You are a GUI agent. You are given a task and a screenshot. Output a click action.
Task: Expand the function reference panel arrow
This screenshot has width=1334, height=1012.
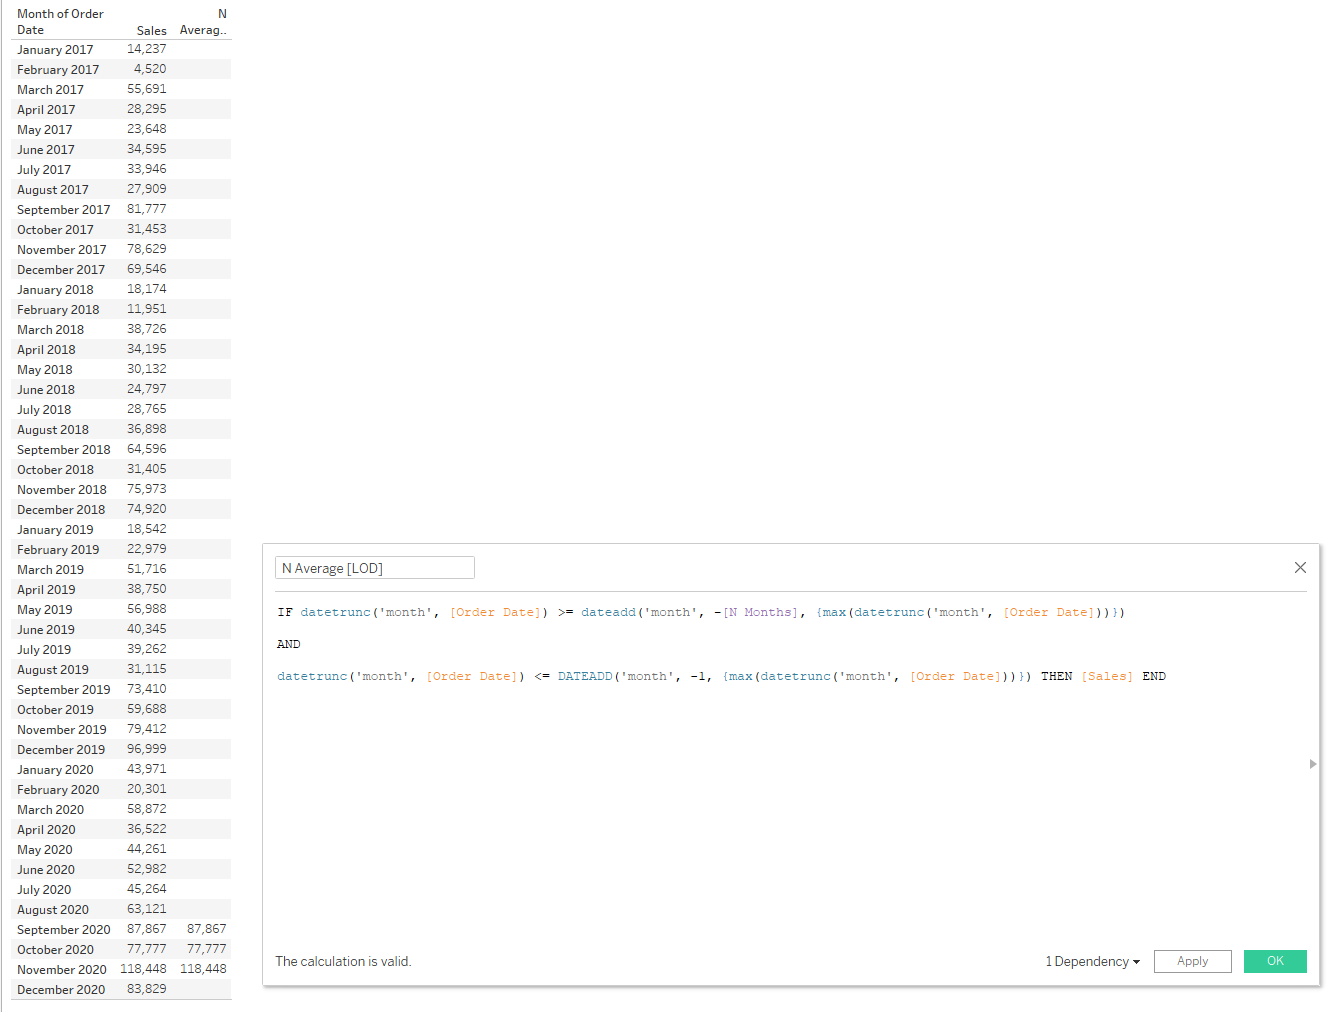[1313, 764]
